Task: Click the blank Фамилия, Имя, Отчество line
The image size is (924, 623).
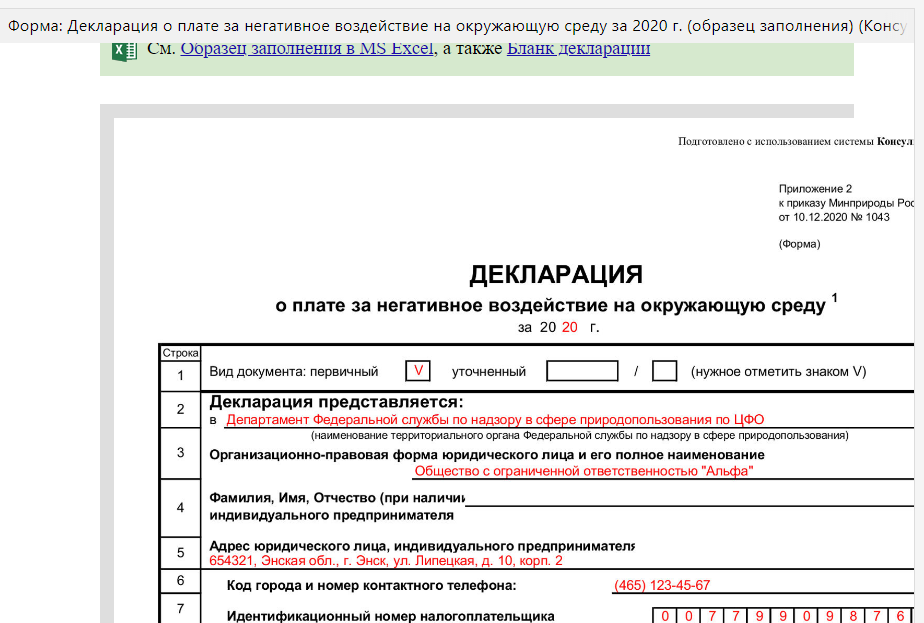Action: point(689,499)
